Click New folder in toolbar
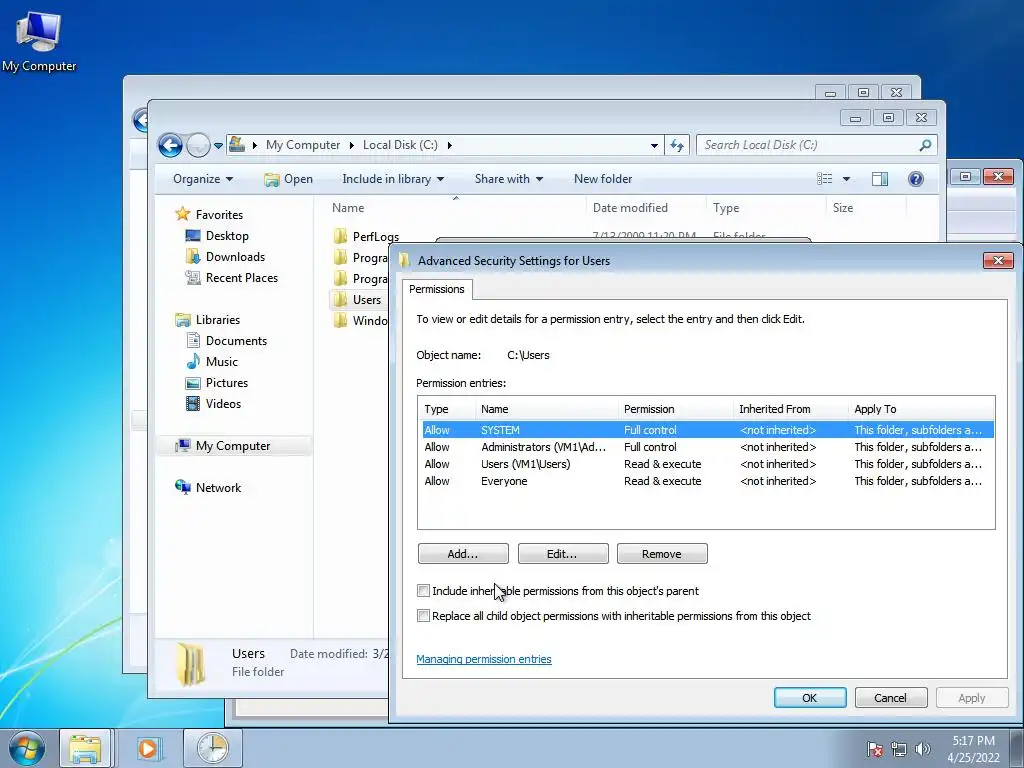 (603, 179)
